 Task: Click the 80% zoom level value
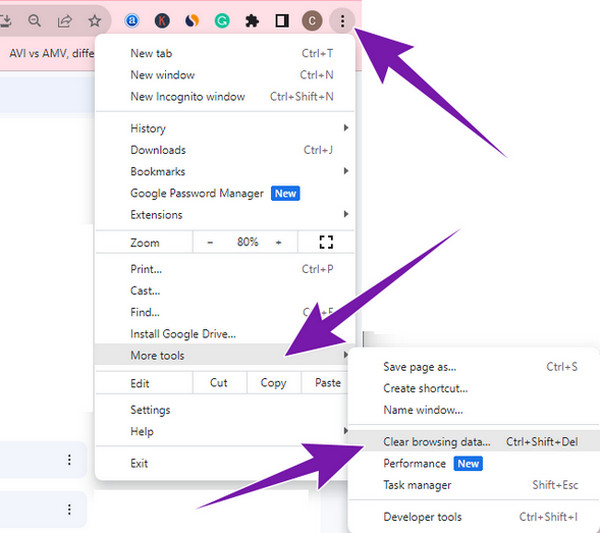click(x=248, y=242)
